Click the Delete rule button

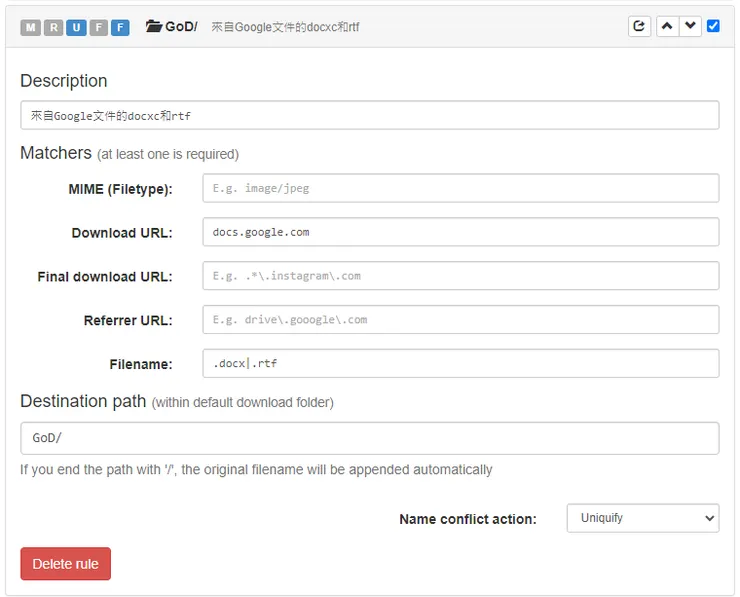tap(65, 564)
